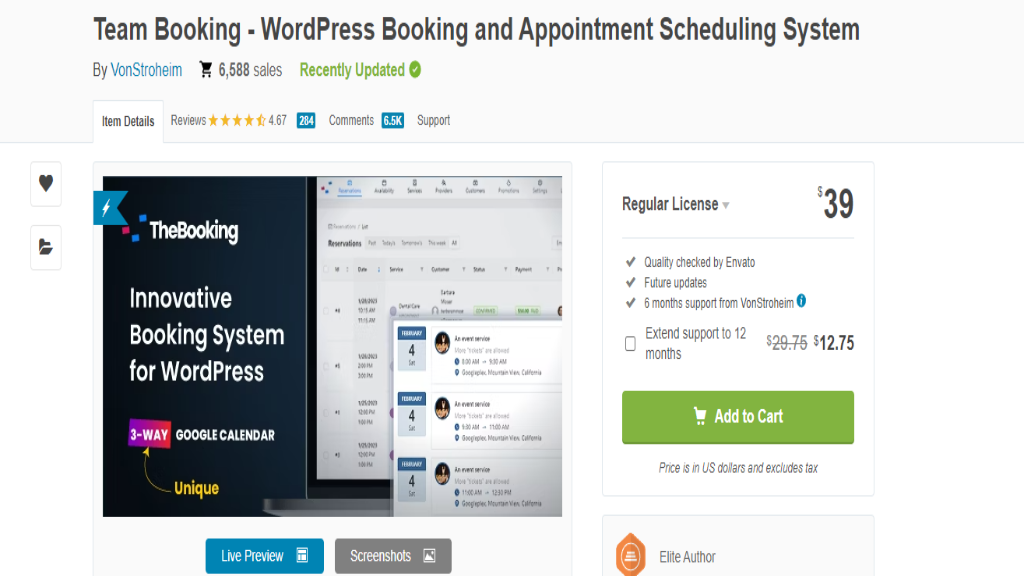Click the '6 months support from VonStroheim' text
This screenshot has width=1024, height=576.
[x=718, y=303]
